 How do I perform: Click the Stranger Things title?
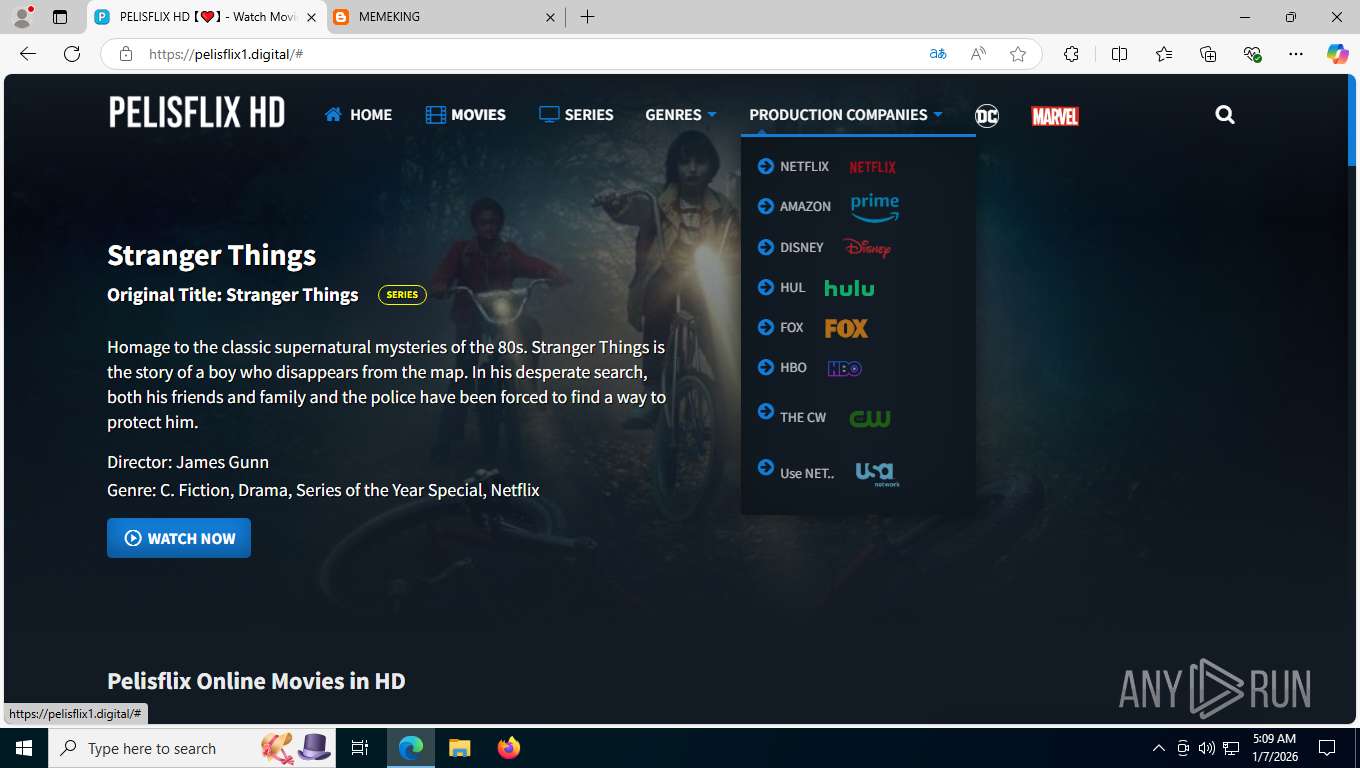[211, 256]
